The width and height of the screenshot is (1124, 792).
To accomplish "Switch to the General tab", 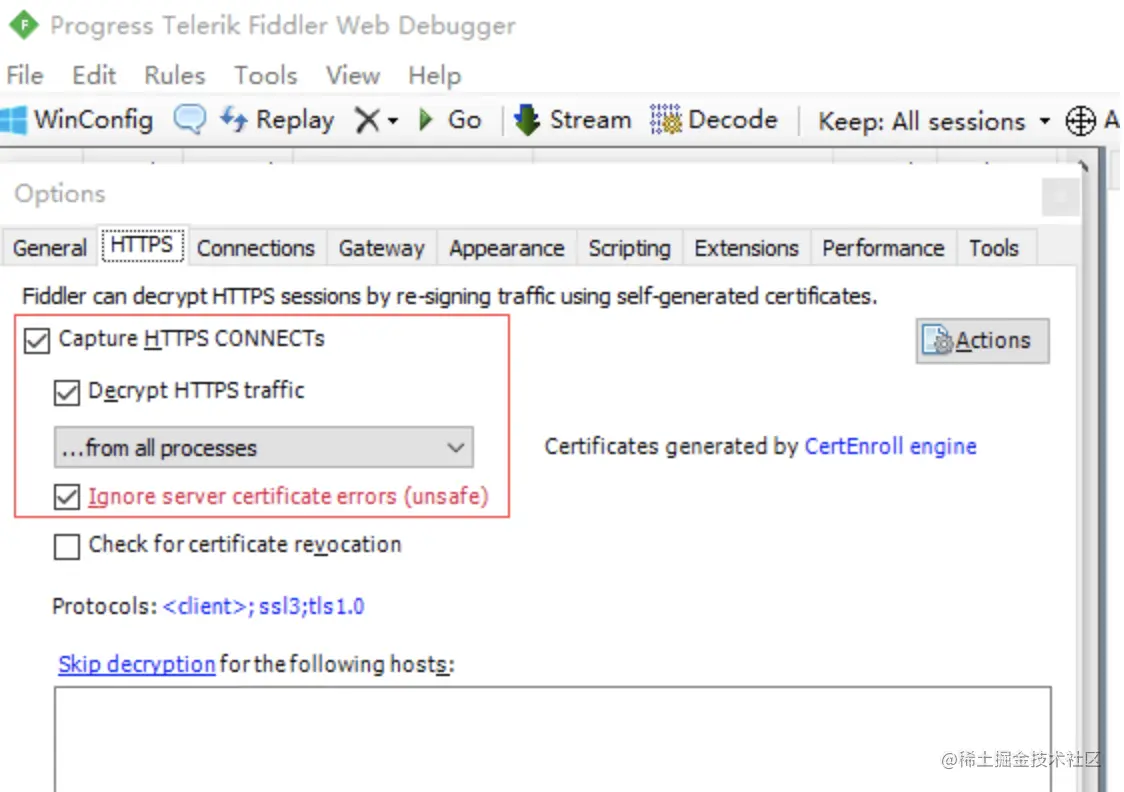I will click(x=49, y=248).
